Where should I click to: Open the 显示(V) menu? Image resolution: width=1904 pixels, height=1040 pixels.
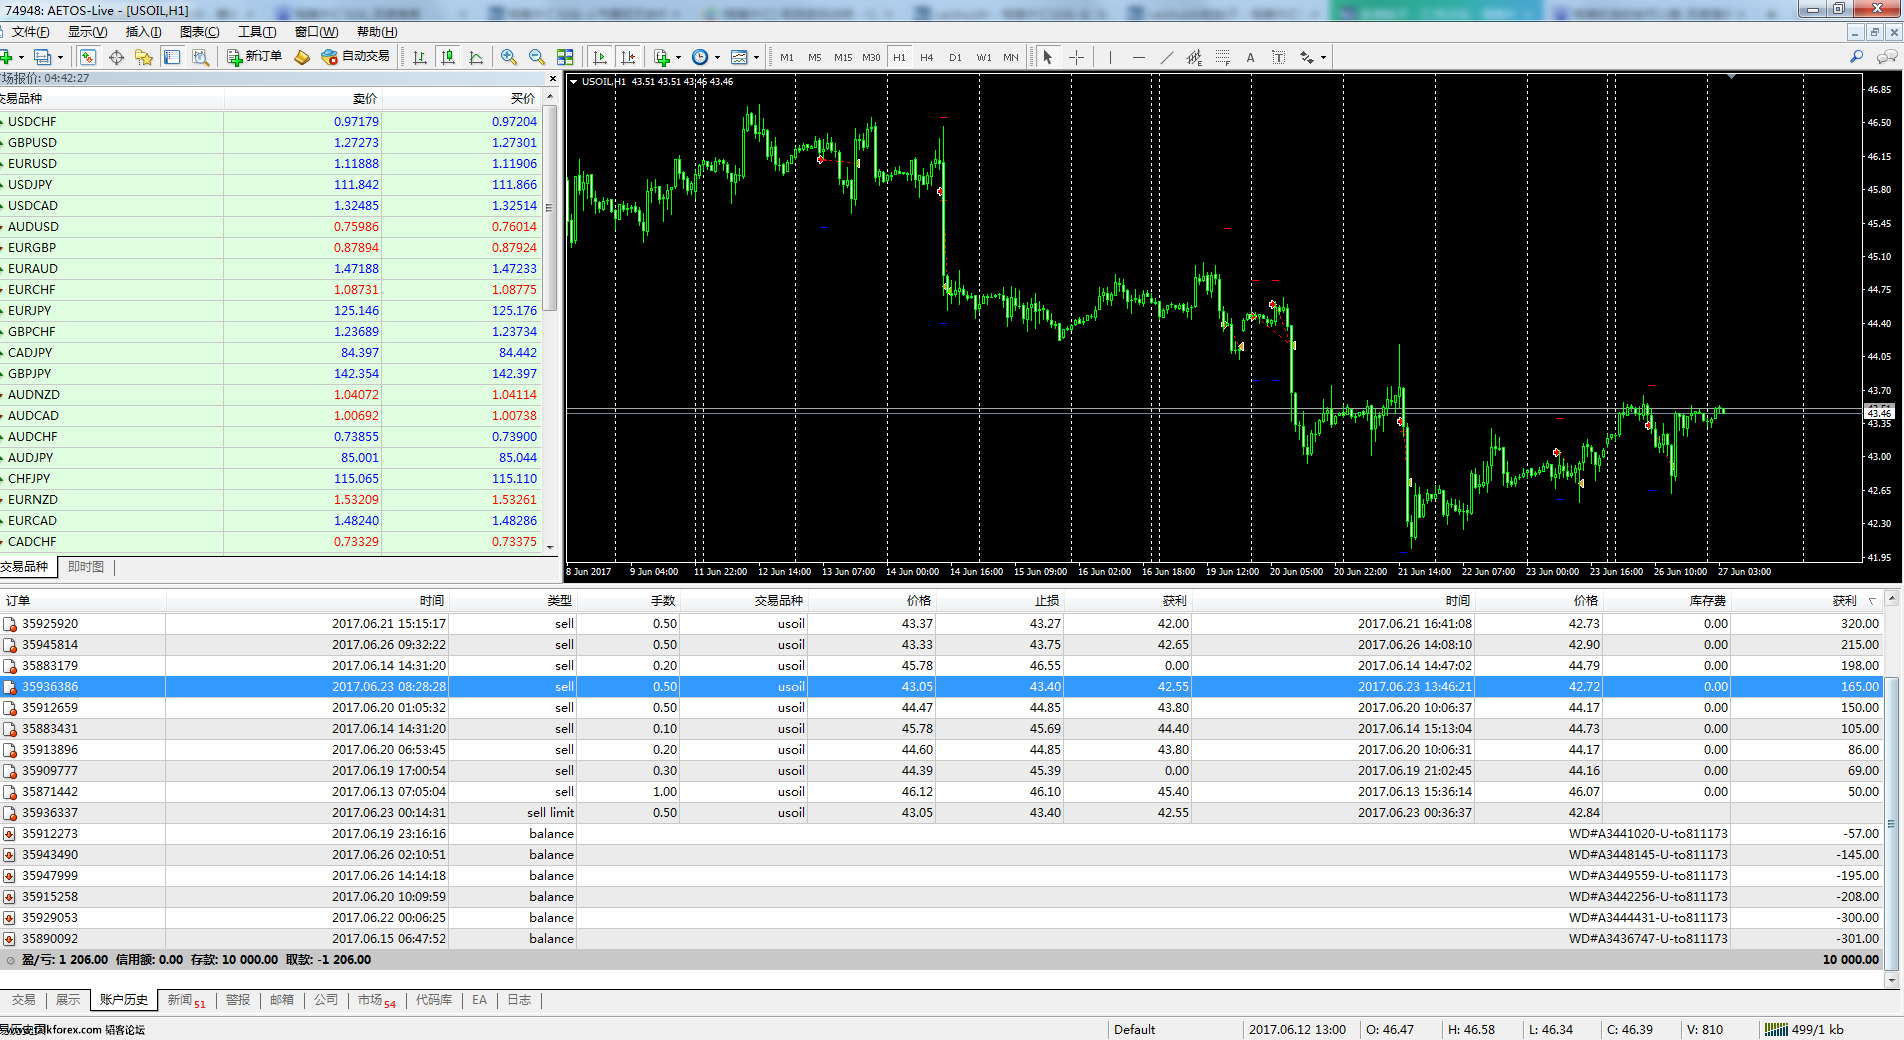pos(87,32)
